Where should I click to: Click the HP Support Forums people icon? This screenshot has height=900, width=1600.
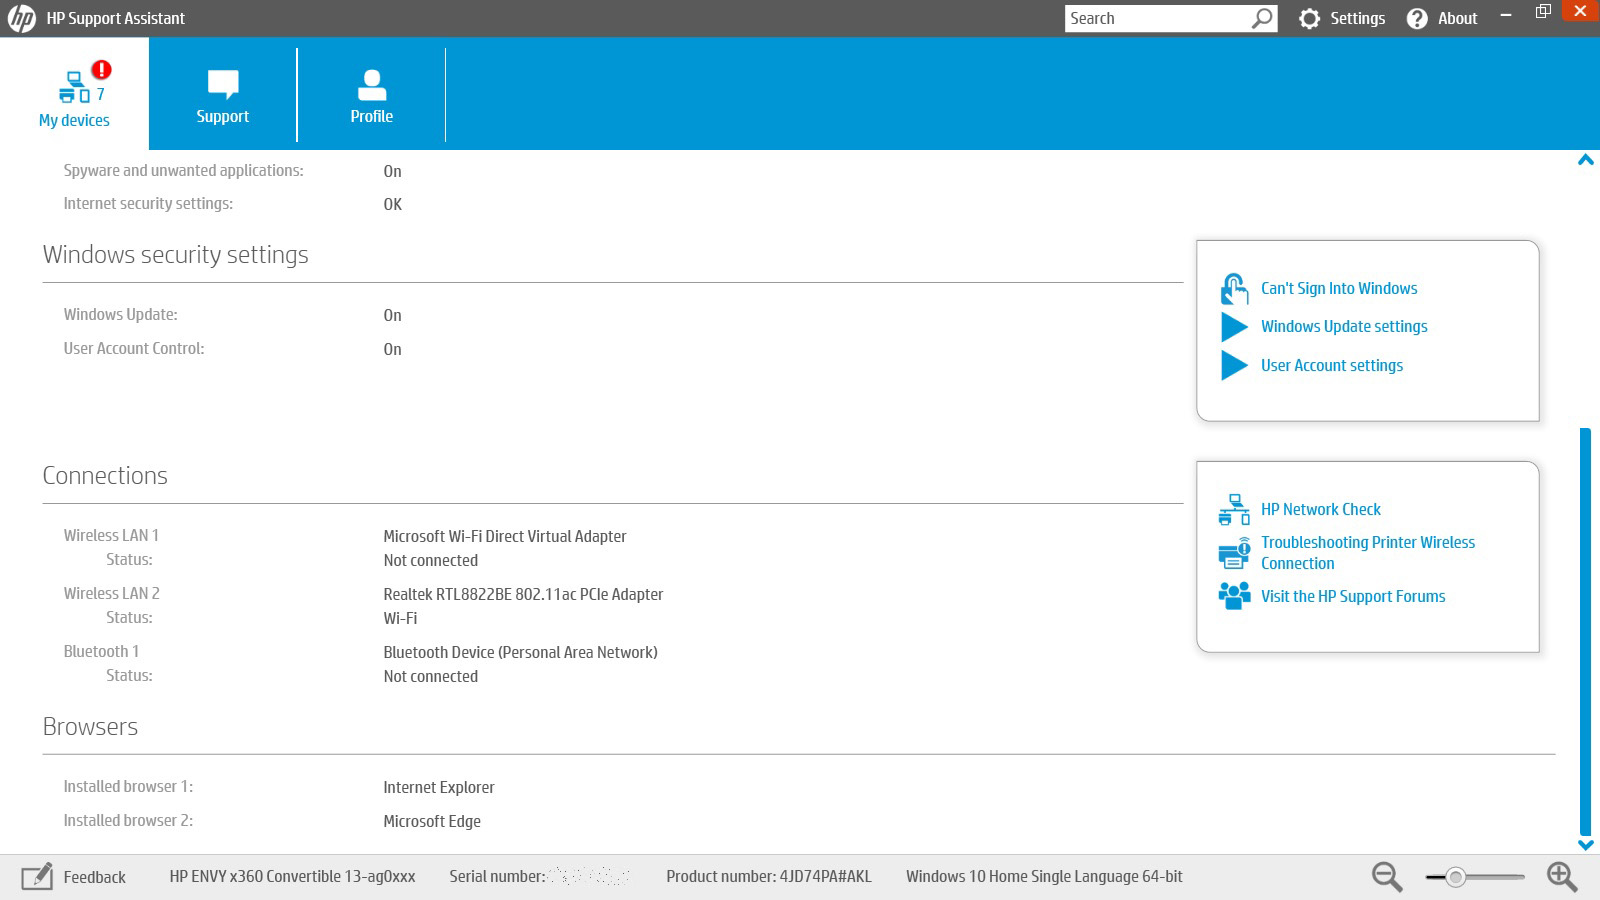pyautogui.click(x=1234, y=596)
